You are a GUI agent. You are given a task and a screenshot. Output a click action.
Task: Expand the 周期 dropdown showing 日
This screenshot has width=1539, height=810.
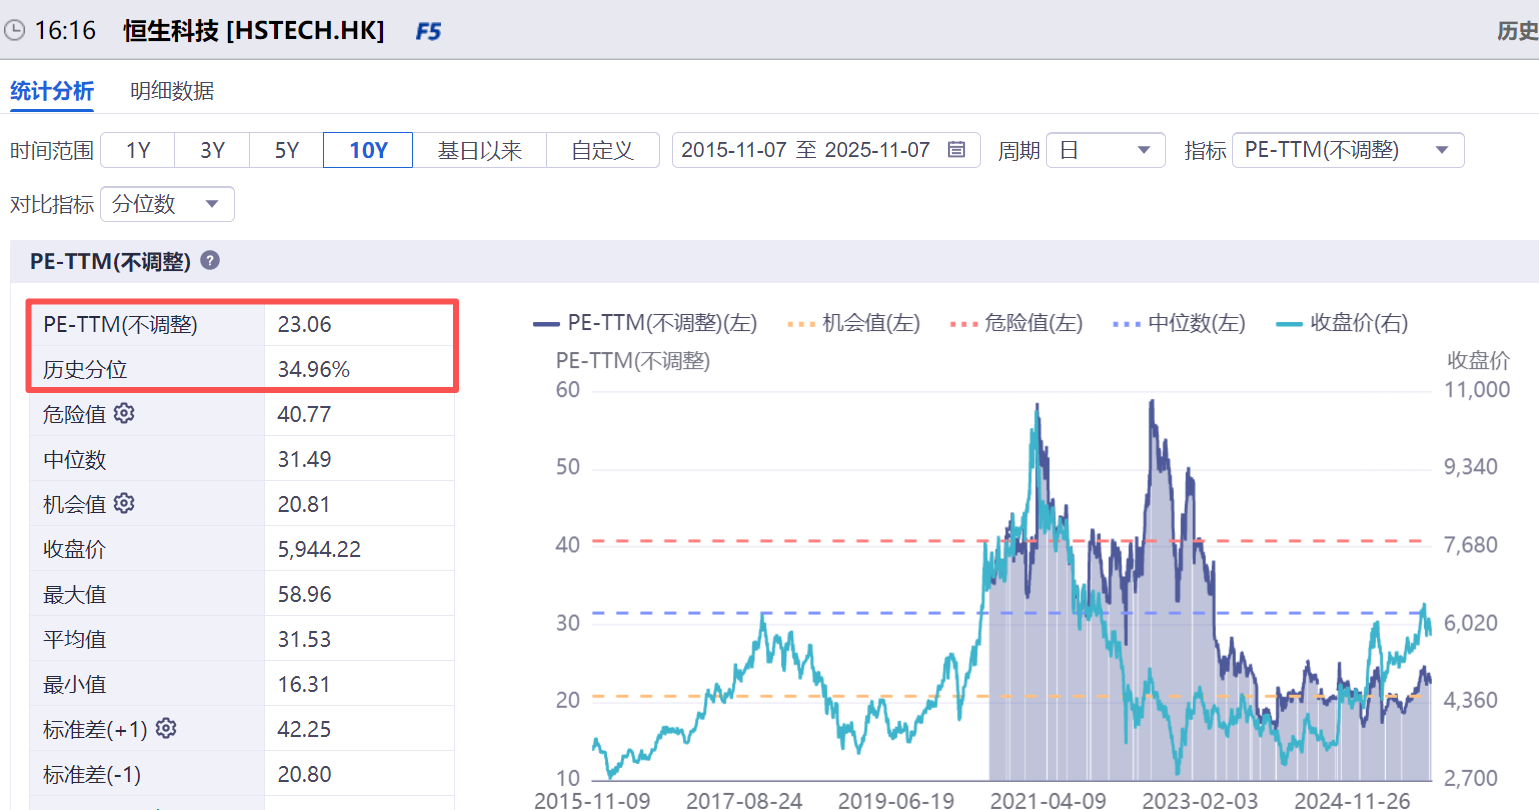(1106, 150)
